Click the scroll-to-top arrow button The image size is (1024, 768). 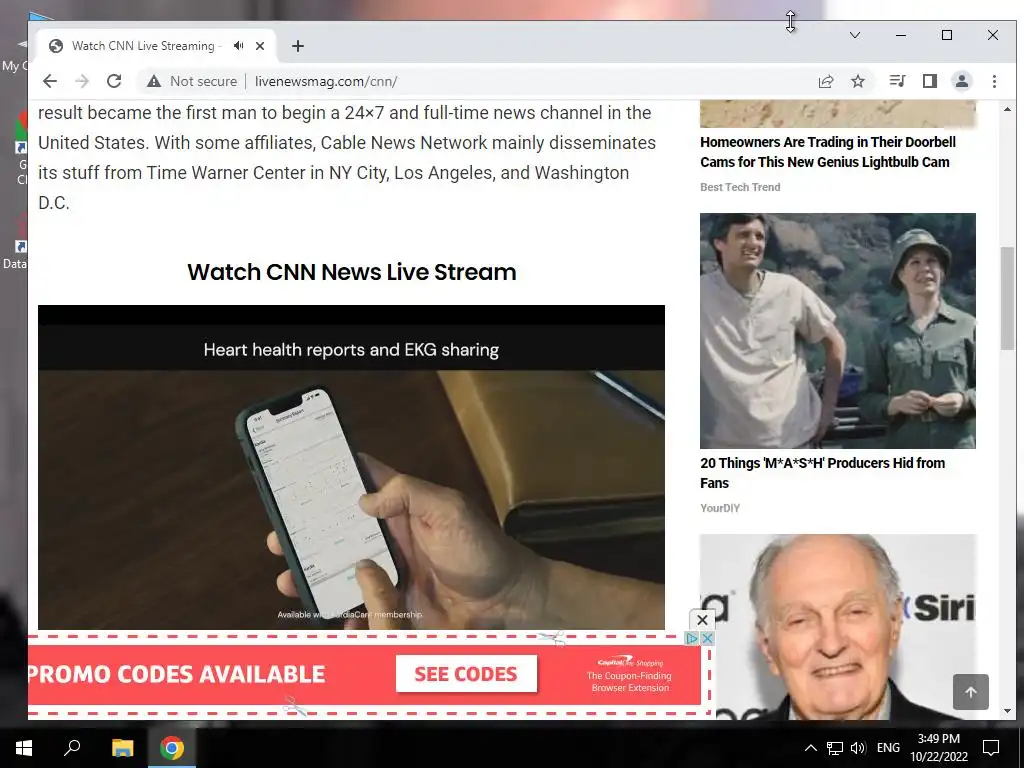tap(970, 692)
